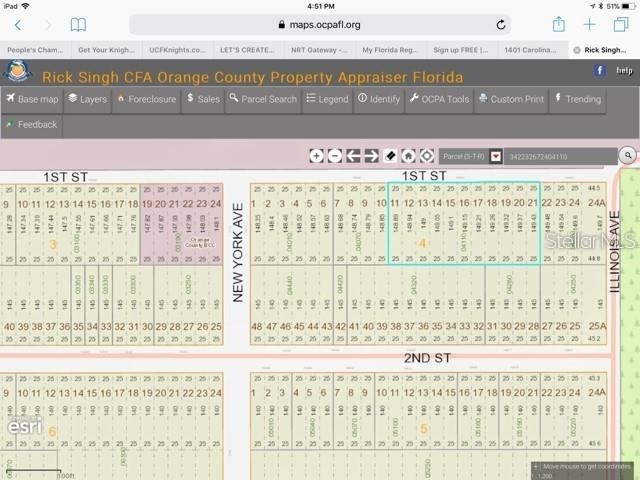Screen dimensions: 640x480
Task: Expand the Parcel (S-T-R) search type dropdown
Action: pyautogui.click(x=495, y=157)
